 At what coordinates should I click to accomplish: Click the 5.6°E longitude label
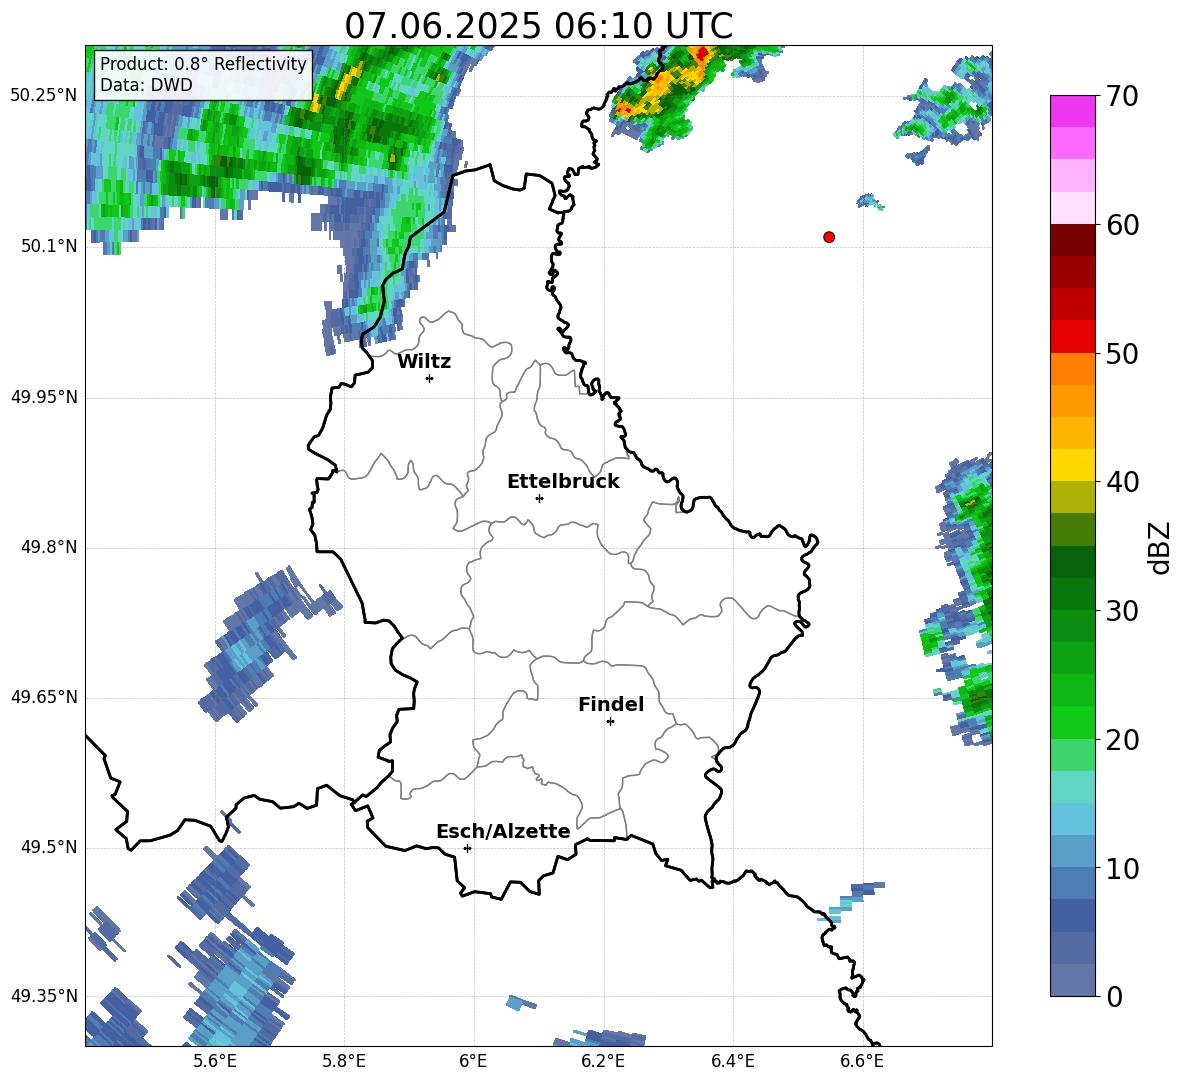coord(214,1061)
